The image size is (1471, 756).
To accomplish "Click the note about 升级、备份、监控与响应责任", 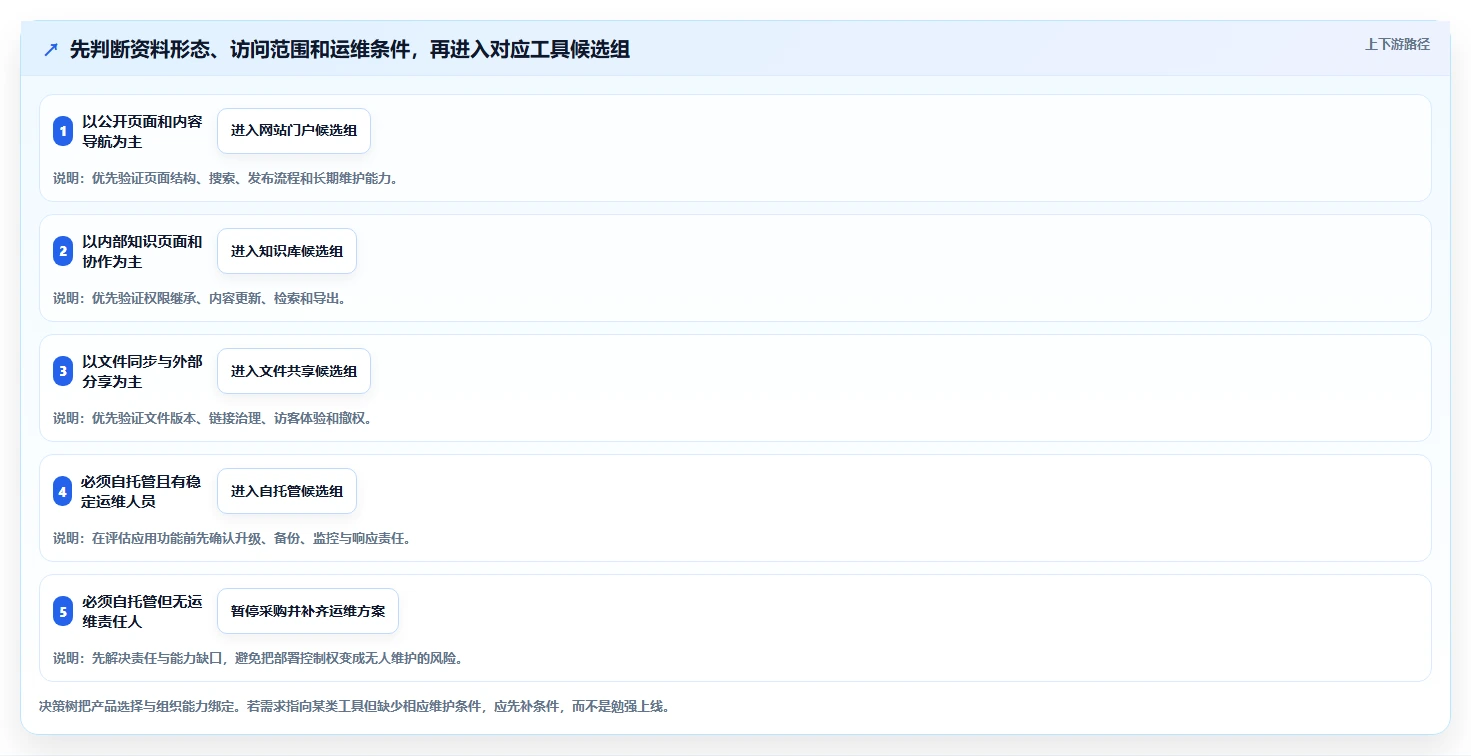I will [235, 538].
